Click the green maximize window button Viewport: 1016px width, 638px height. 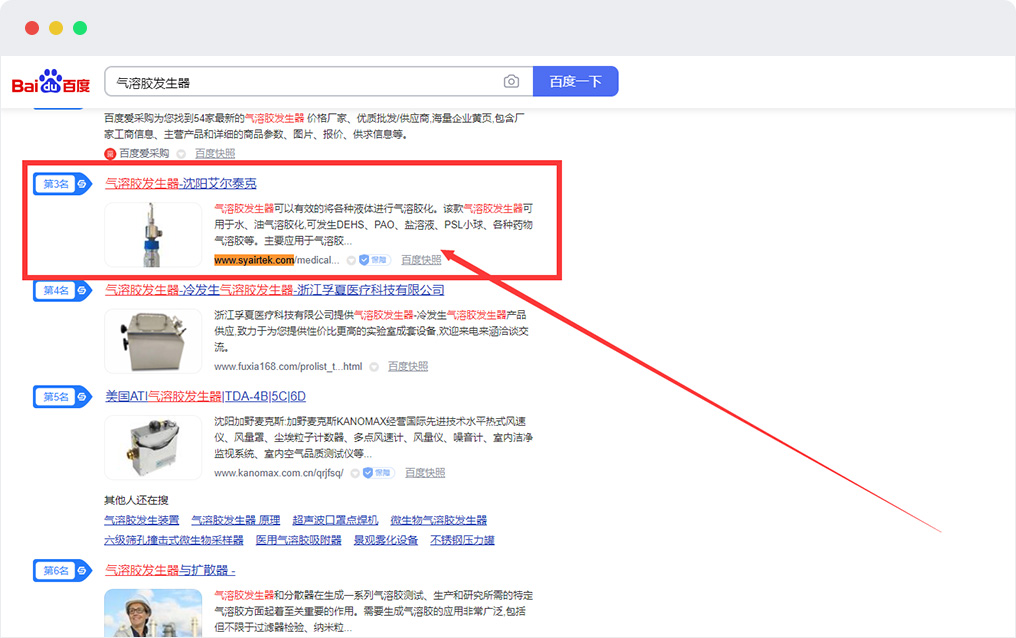80,28
